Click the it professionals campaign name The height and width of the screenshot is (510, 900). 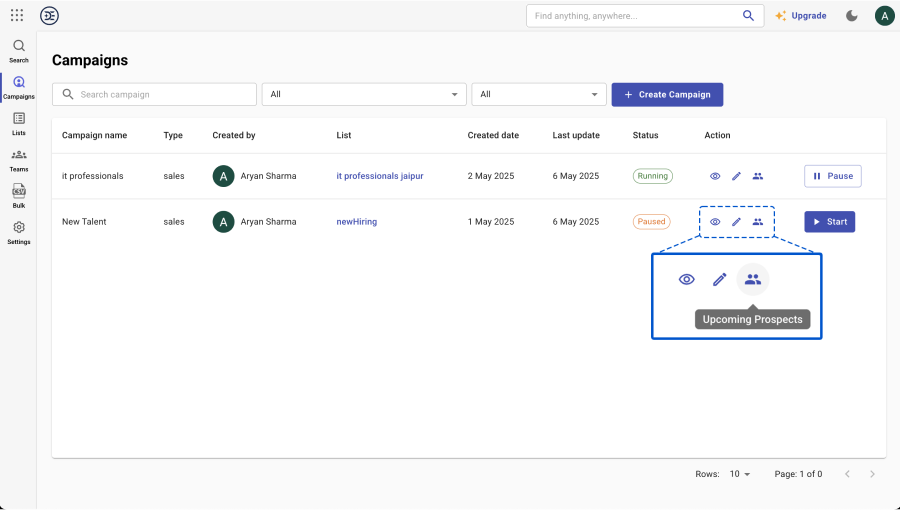[x=92, y=176]
